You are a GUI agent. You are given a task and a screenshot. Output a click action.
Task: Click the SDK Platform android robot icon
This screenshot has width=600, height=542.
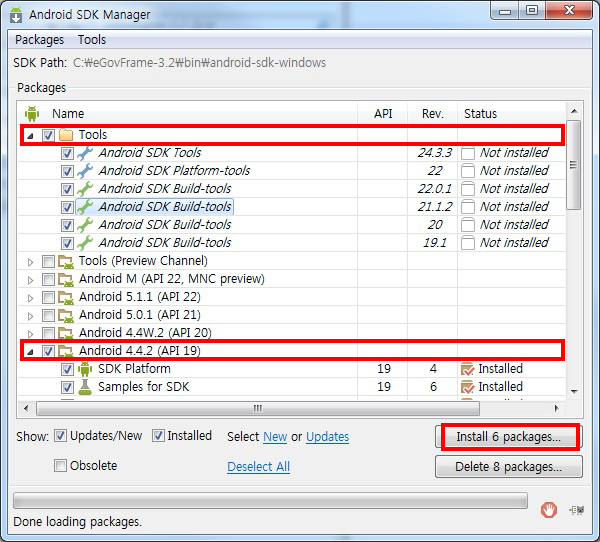[x=85, y=369]
